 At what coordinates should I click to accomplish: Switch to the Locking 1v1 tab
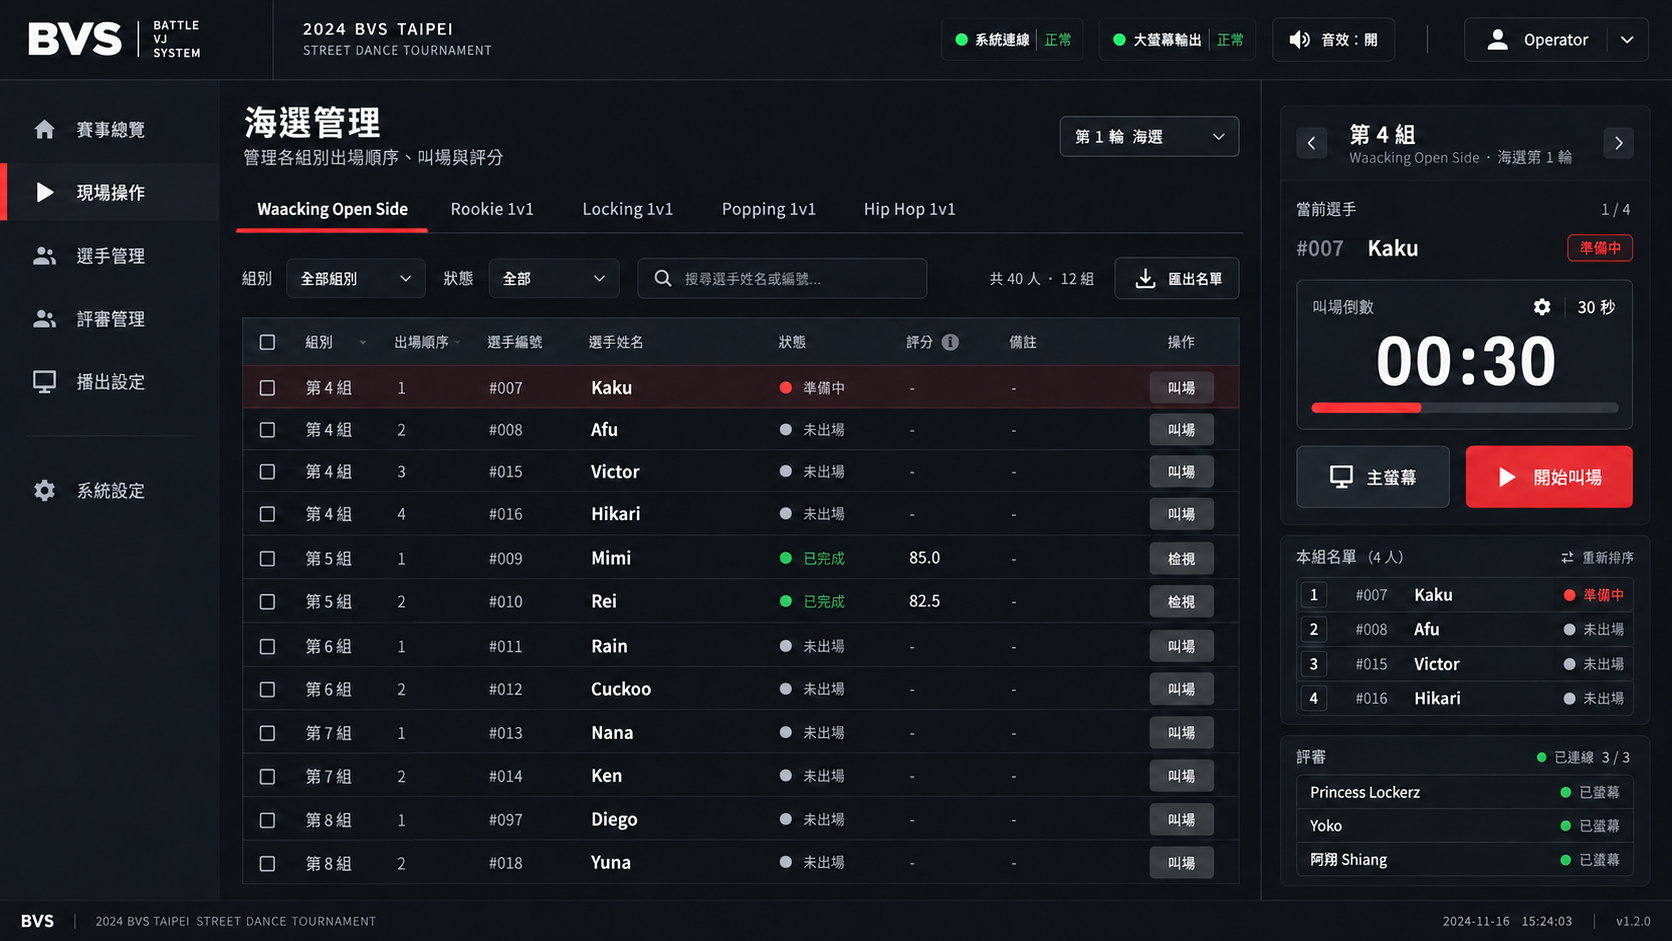coord(627,209)
